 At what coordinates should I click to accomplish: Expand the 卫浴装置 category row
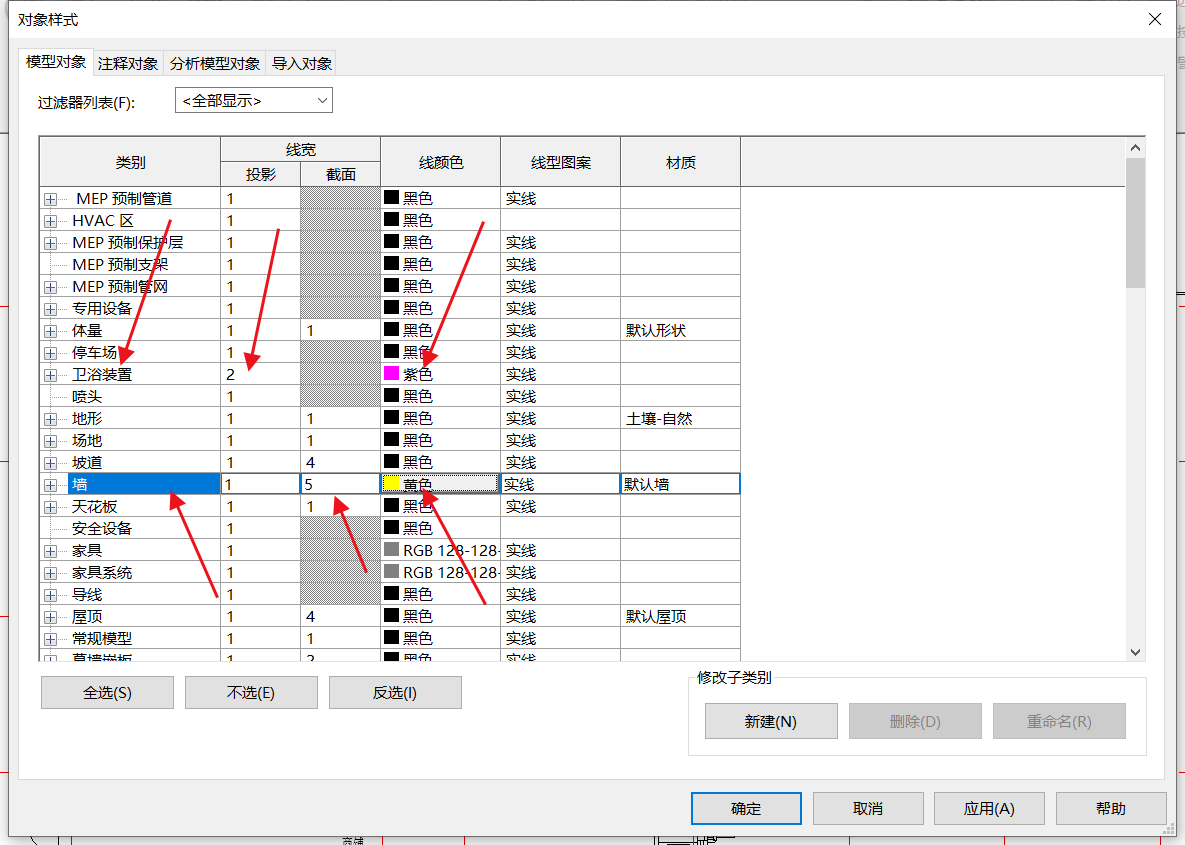(x=50, y=375)
